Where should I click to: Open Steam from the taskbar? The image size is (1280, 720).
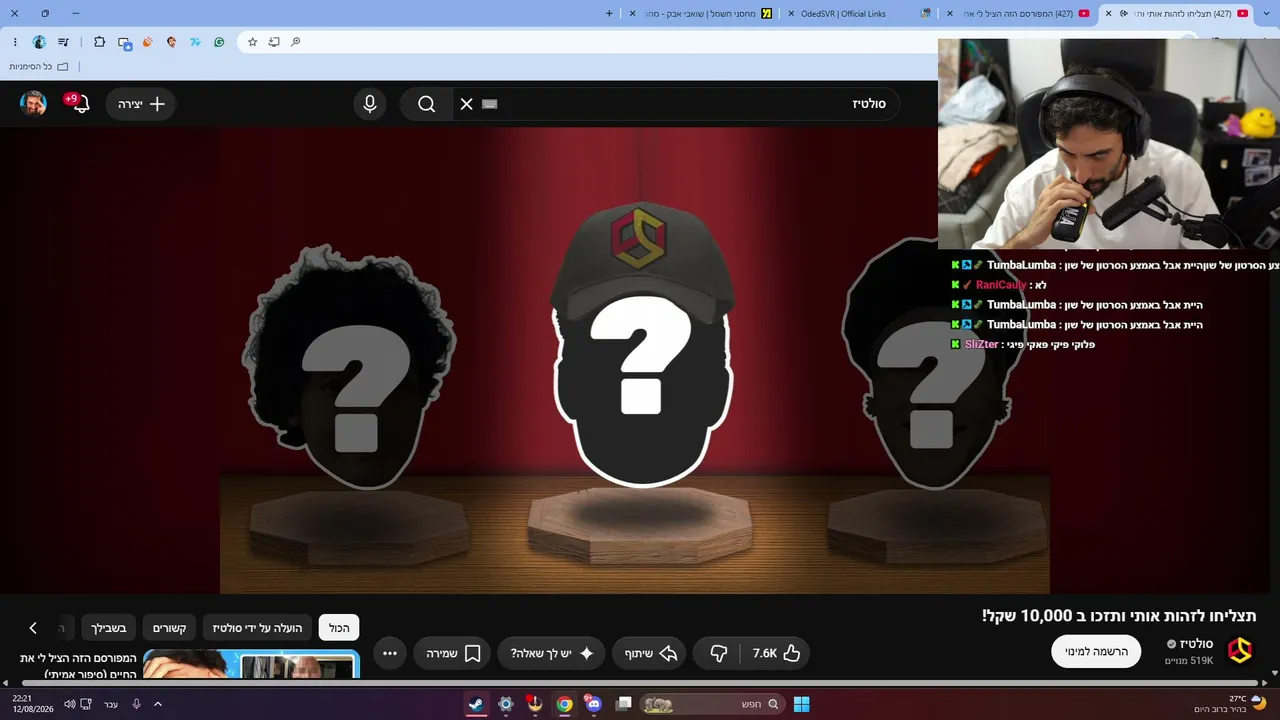tap(476, 704)
